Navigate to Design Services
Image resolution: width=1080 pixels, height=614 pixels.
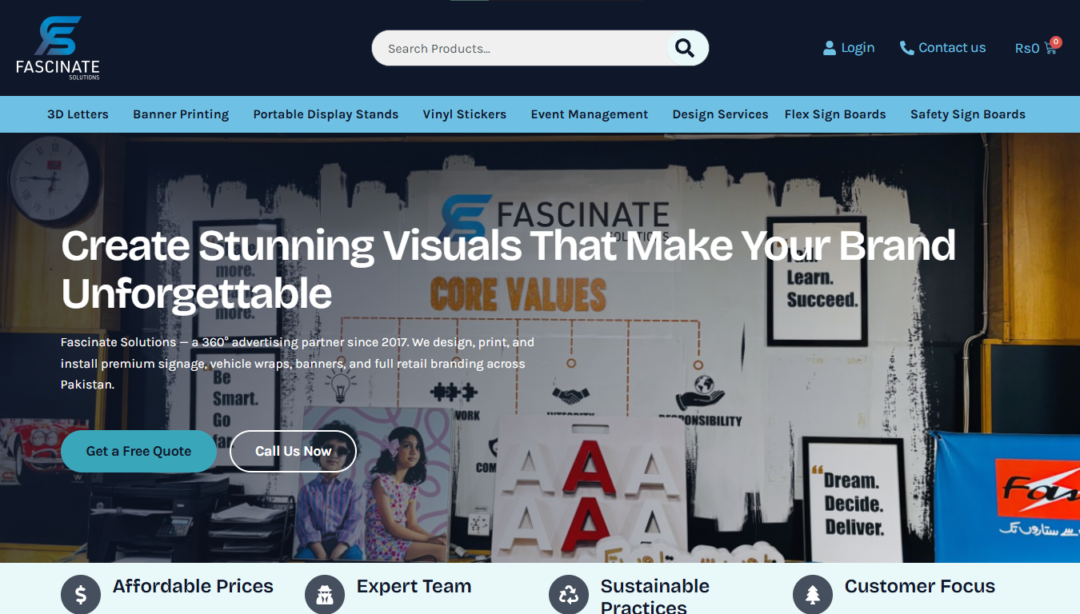(720, 114)
